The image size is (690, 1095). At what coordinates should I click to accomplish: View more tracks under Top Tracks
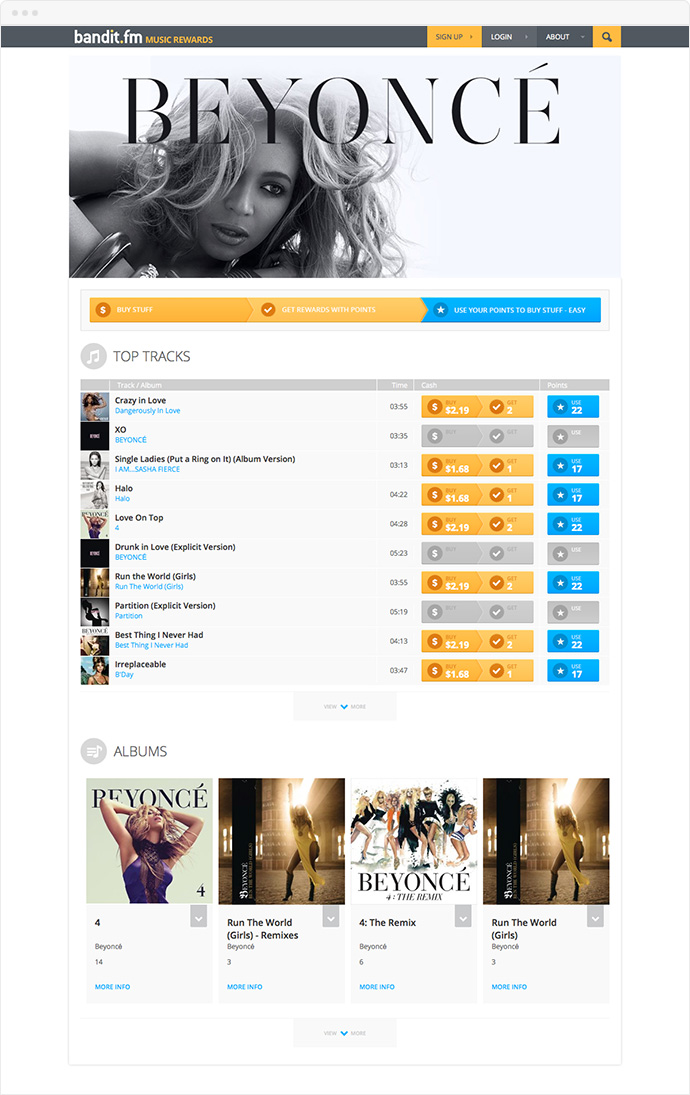(x=345, y=706)
